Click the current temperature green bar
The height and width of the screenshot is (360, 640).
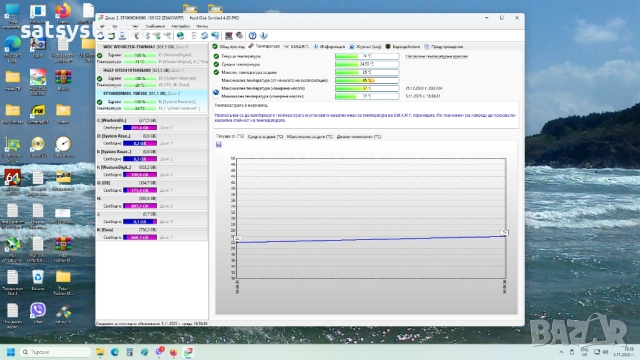pos(367,56)
